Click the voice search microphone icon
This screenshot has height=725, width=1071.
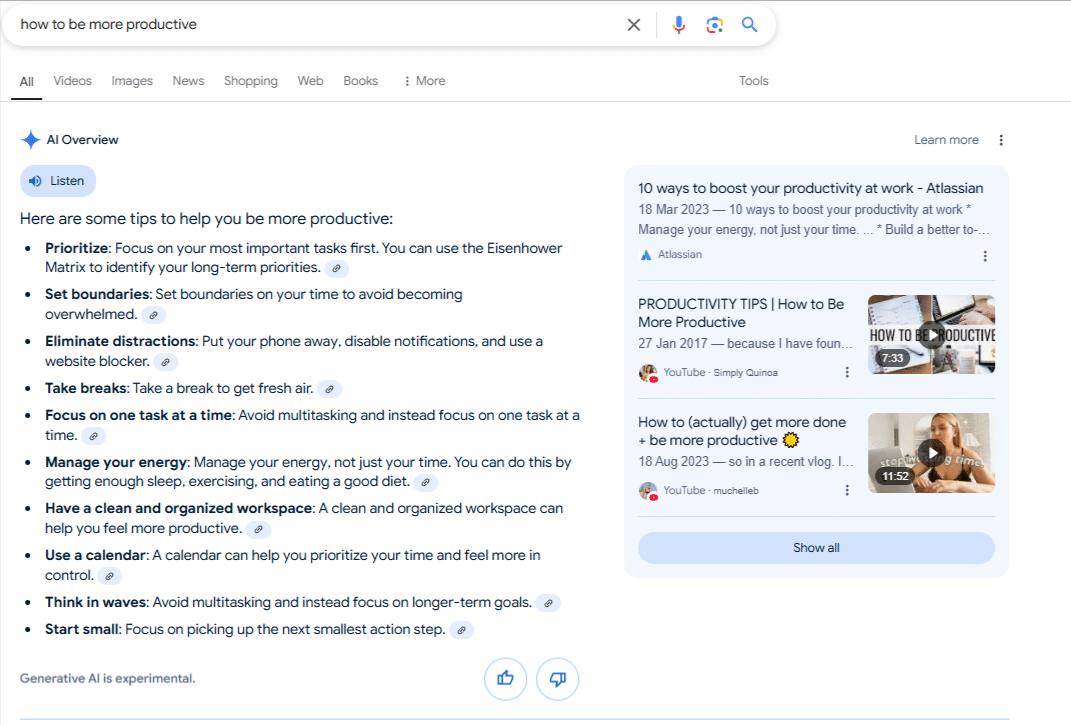tap(679, 25)
